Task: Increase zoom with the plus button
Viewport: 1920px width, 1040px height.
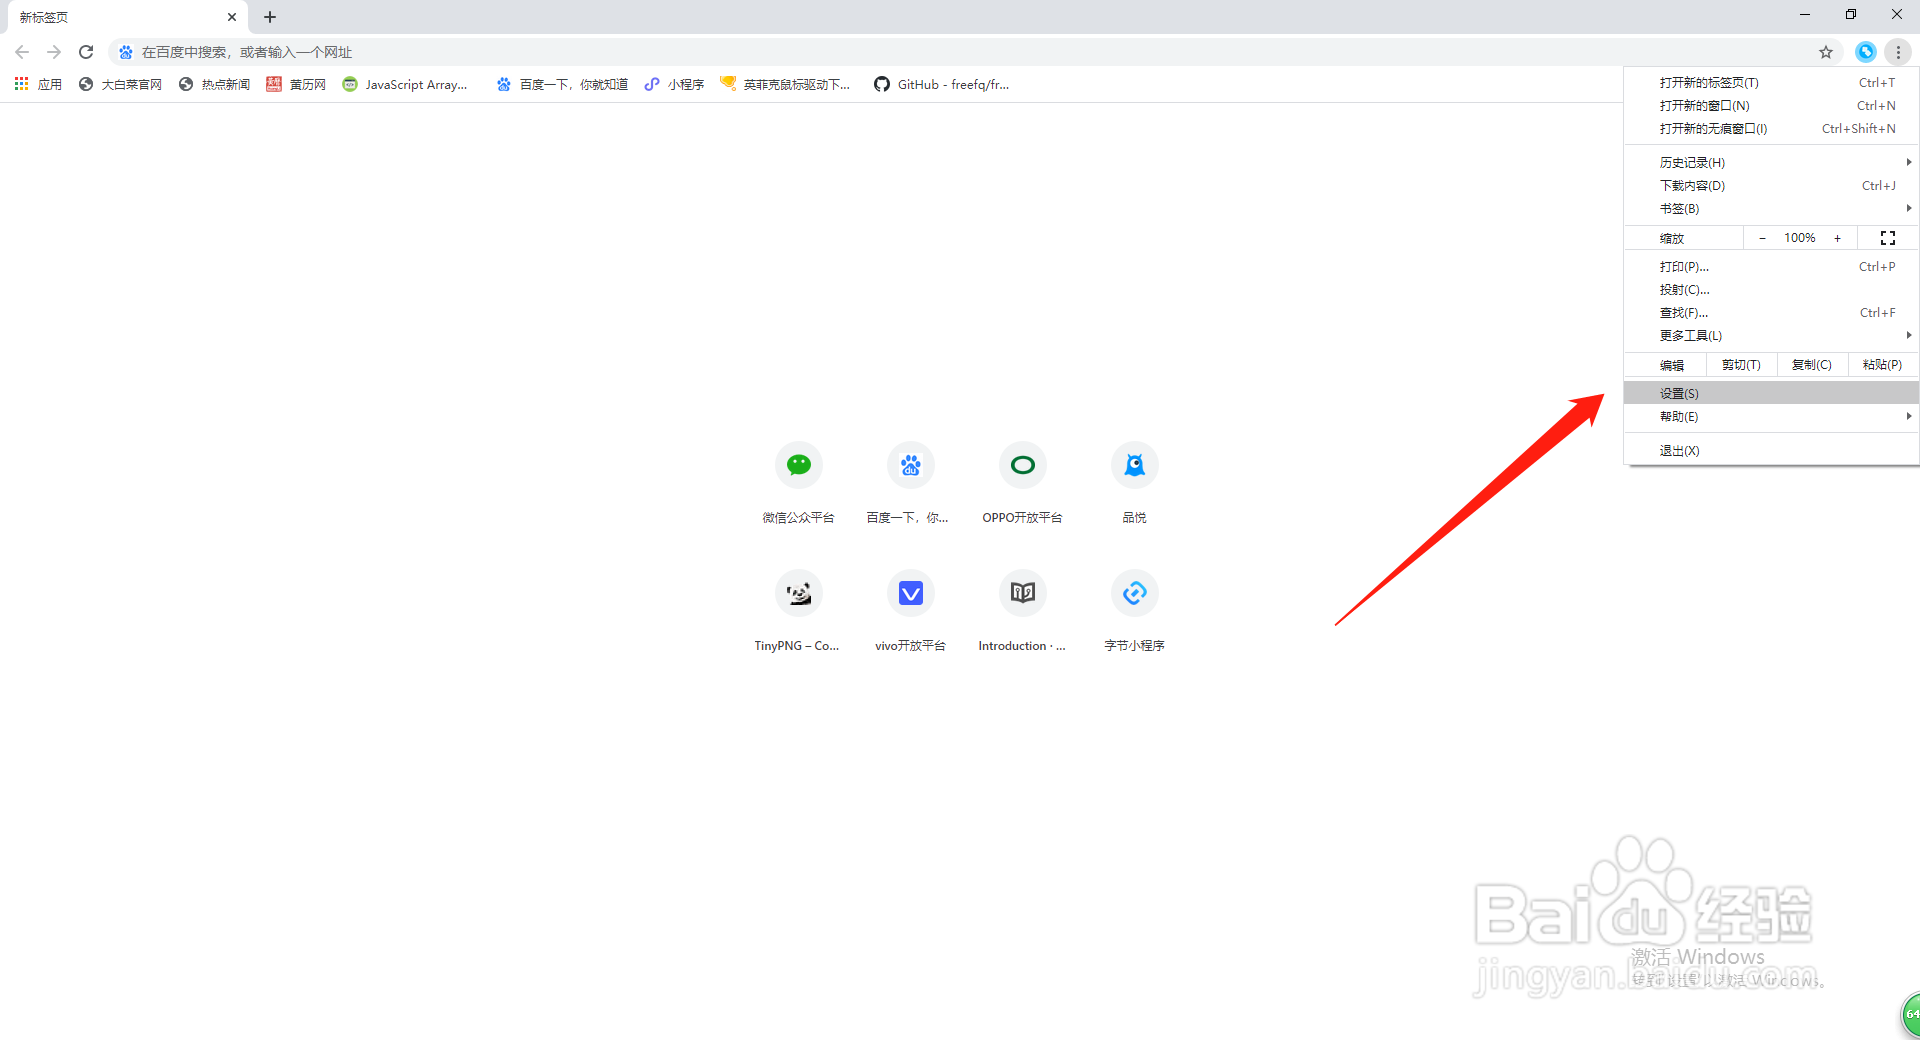Action: [x=1837, y=238]
